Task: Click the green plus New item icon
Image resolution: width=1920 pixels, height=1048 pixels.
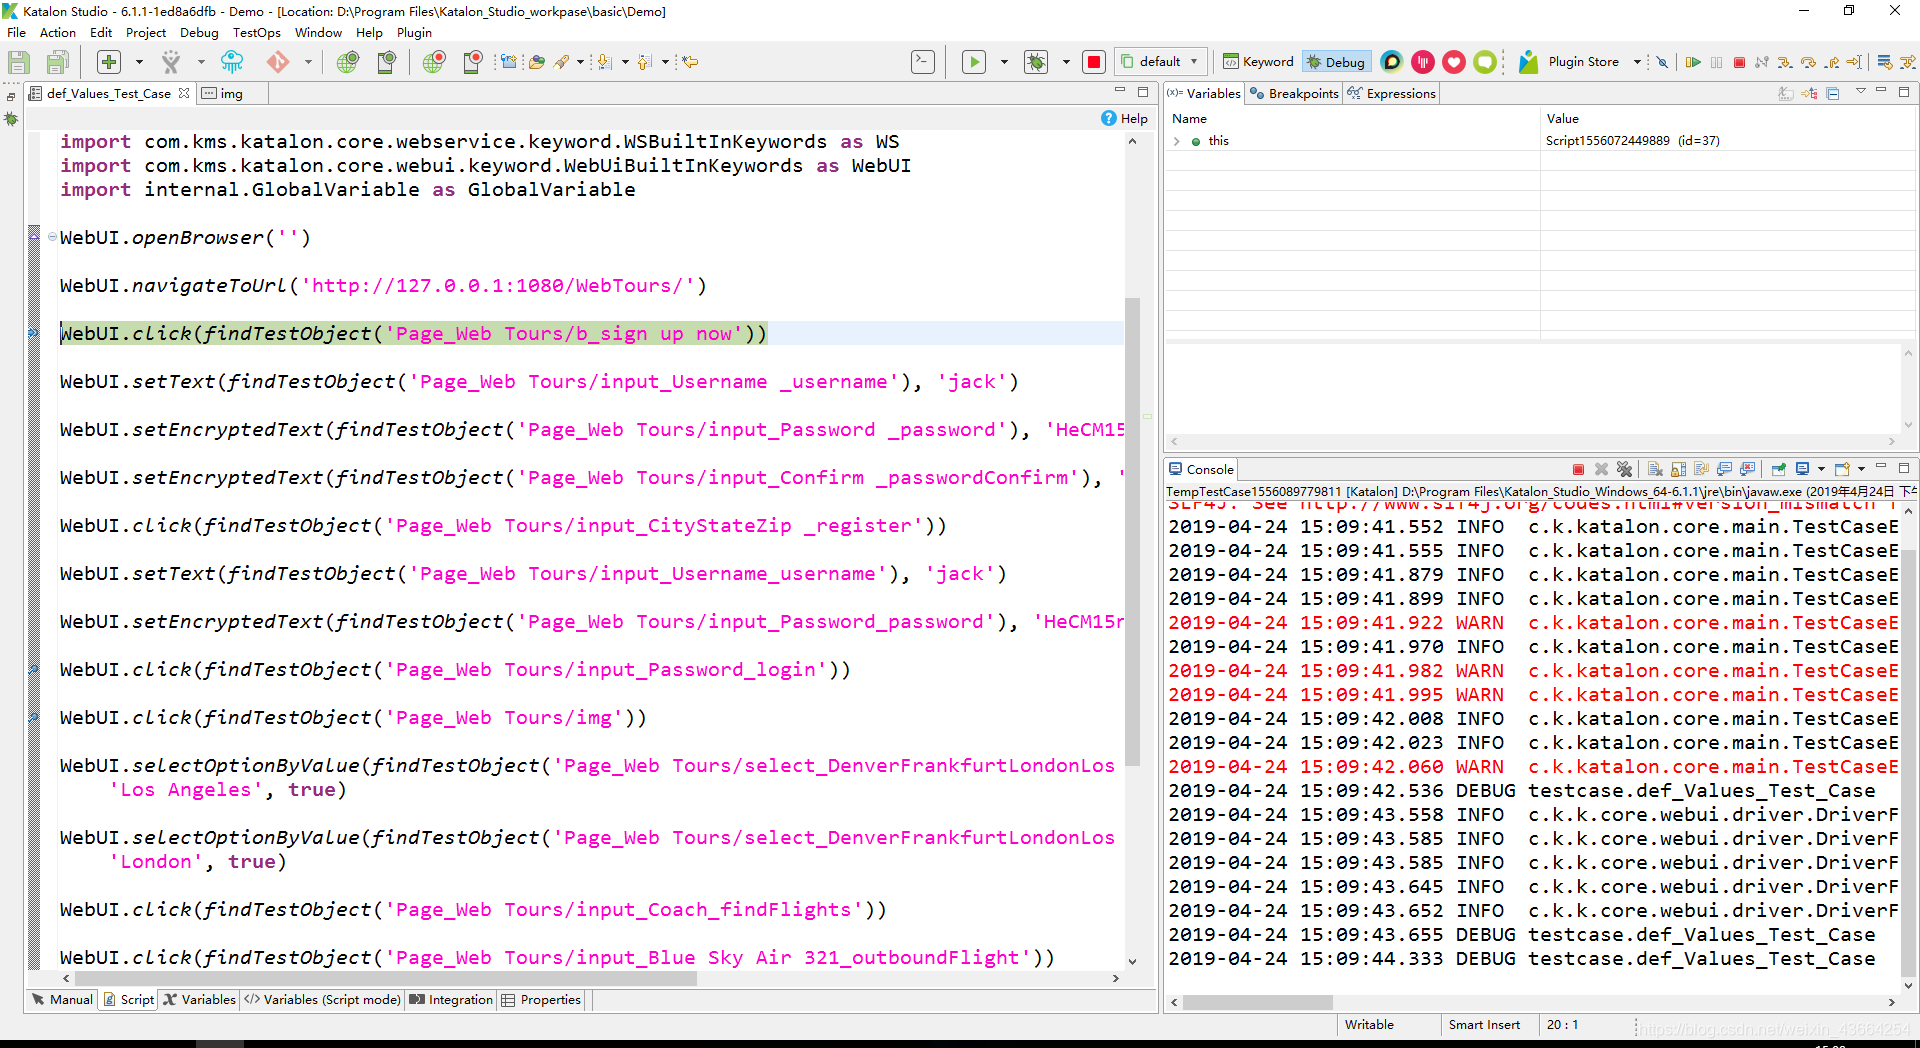Action: click(109, 62)
